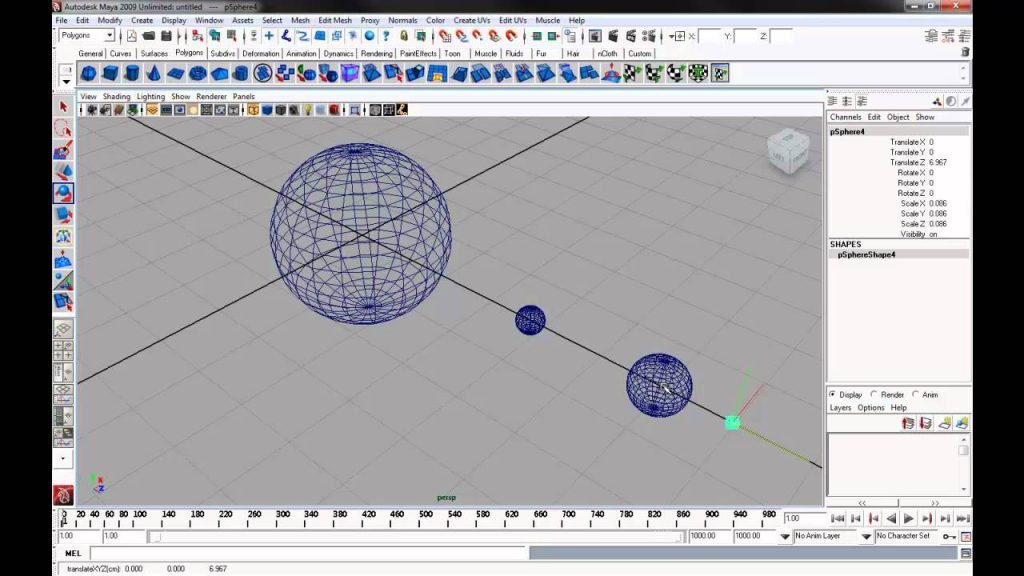This screenshot has width=1024, height=576.
Task: Choose the Select tool arrow in the toolbox
Action: tap(63, 106)
